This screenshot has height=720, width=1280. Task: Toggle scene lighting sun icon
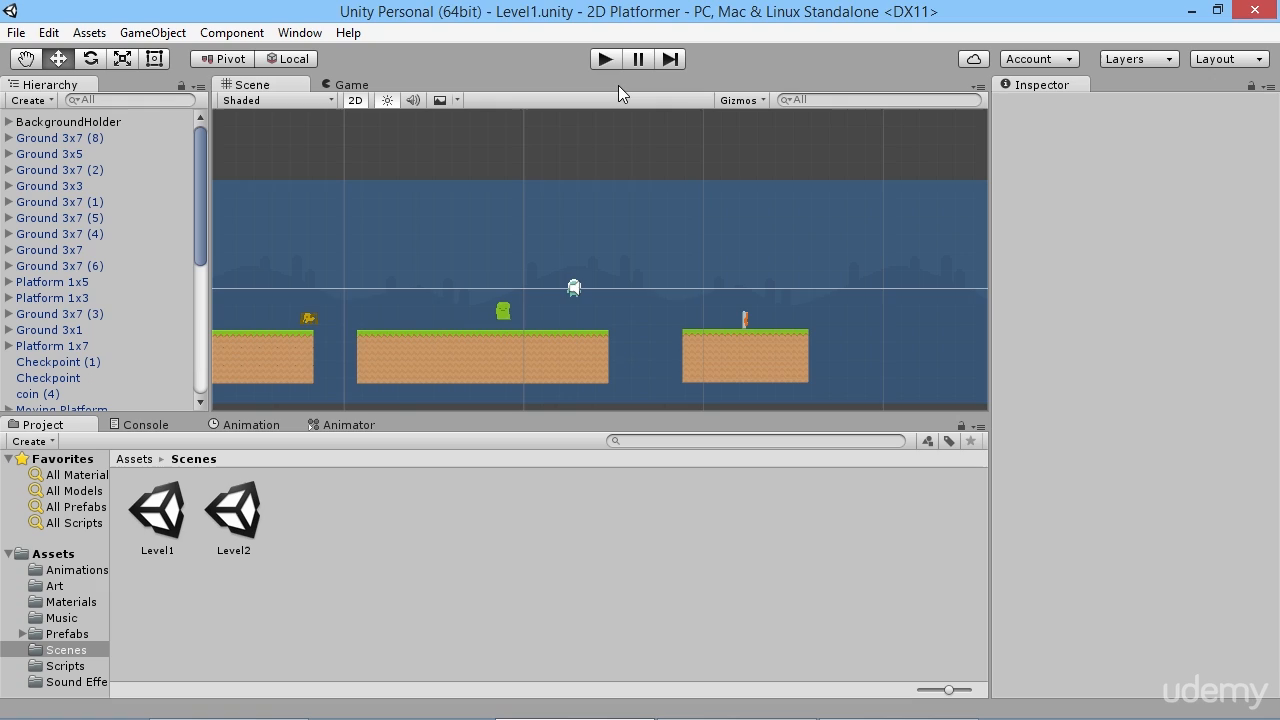pyautogui.click(x=387, y=100)
